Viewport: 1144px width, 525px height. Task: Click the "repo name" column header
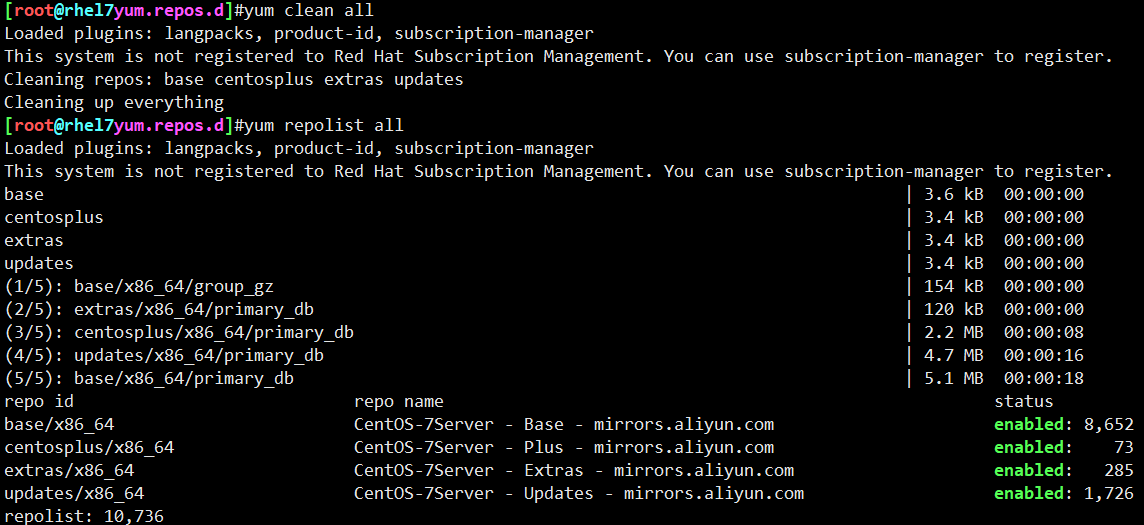399,402
